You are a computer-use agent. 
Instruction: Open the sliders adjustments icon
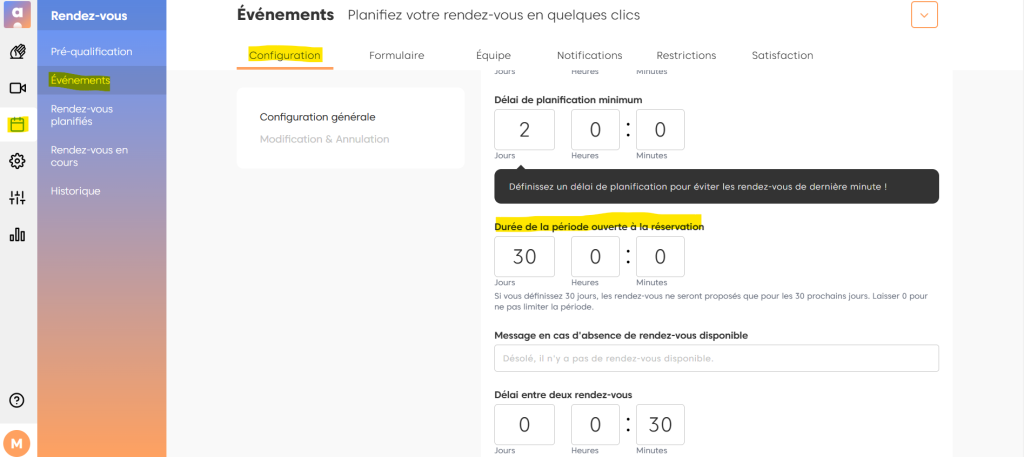(17, 198)
